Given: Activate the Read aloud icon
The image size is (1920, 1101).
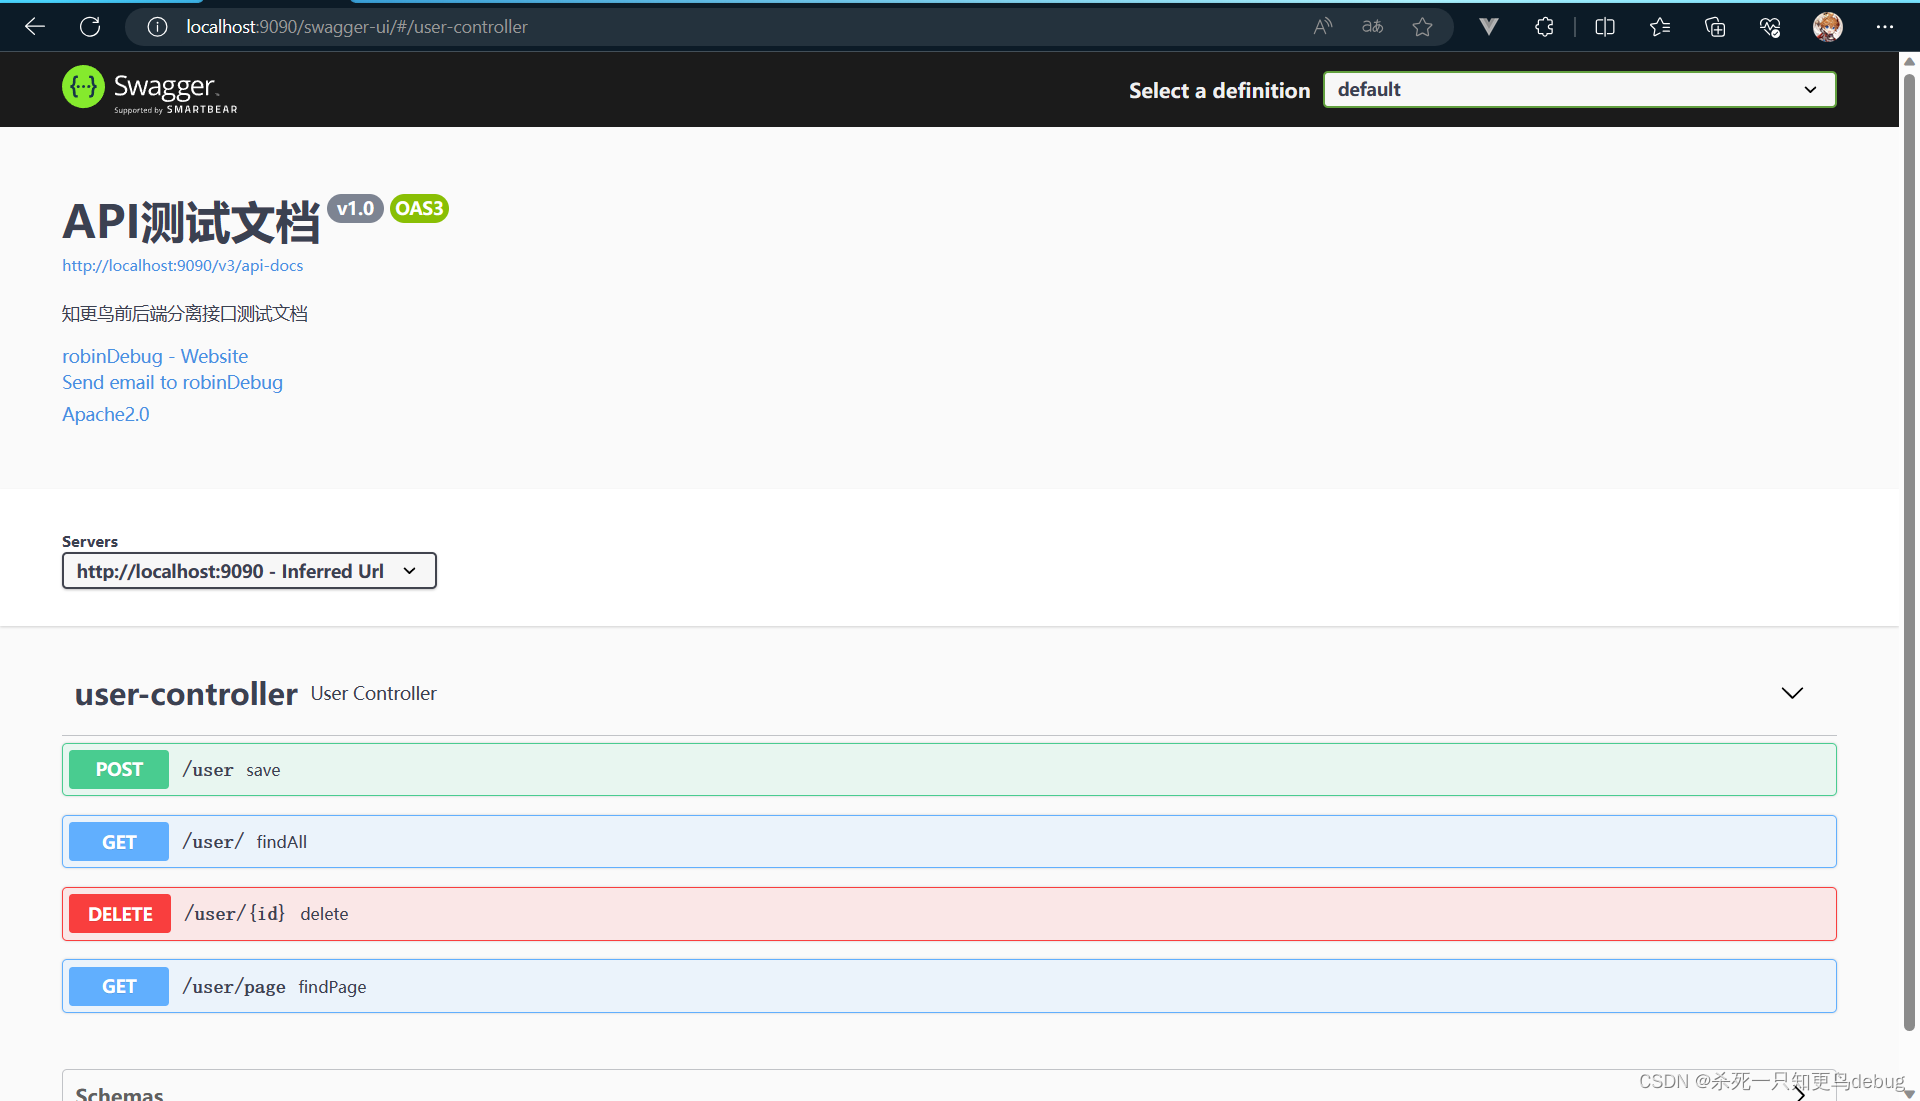Looking at the screenshot, I should coord(1322,27).
